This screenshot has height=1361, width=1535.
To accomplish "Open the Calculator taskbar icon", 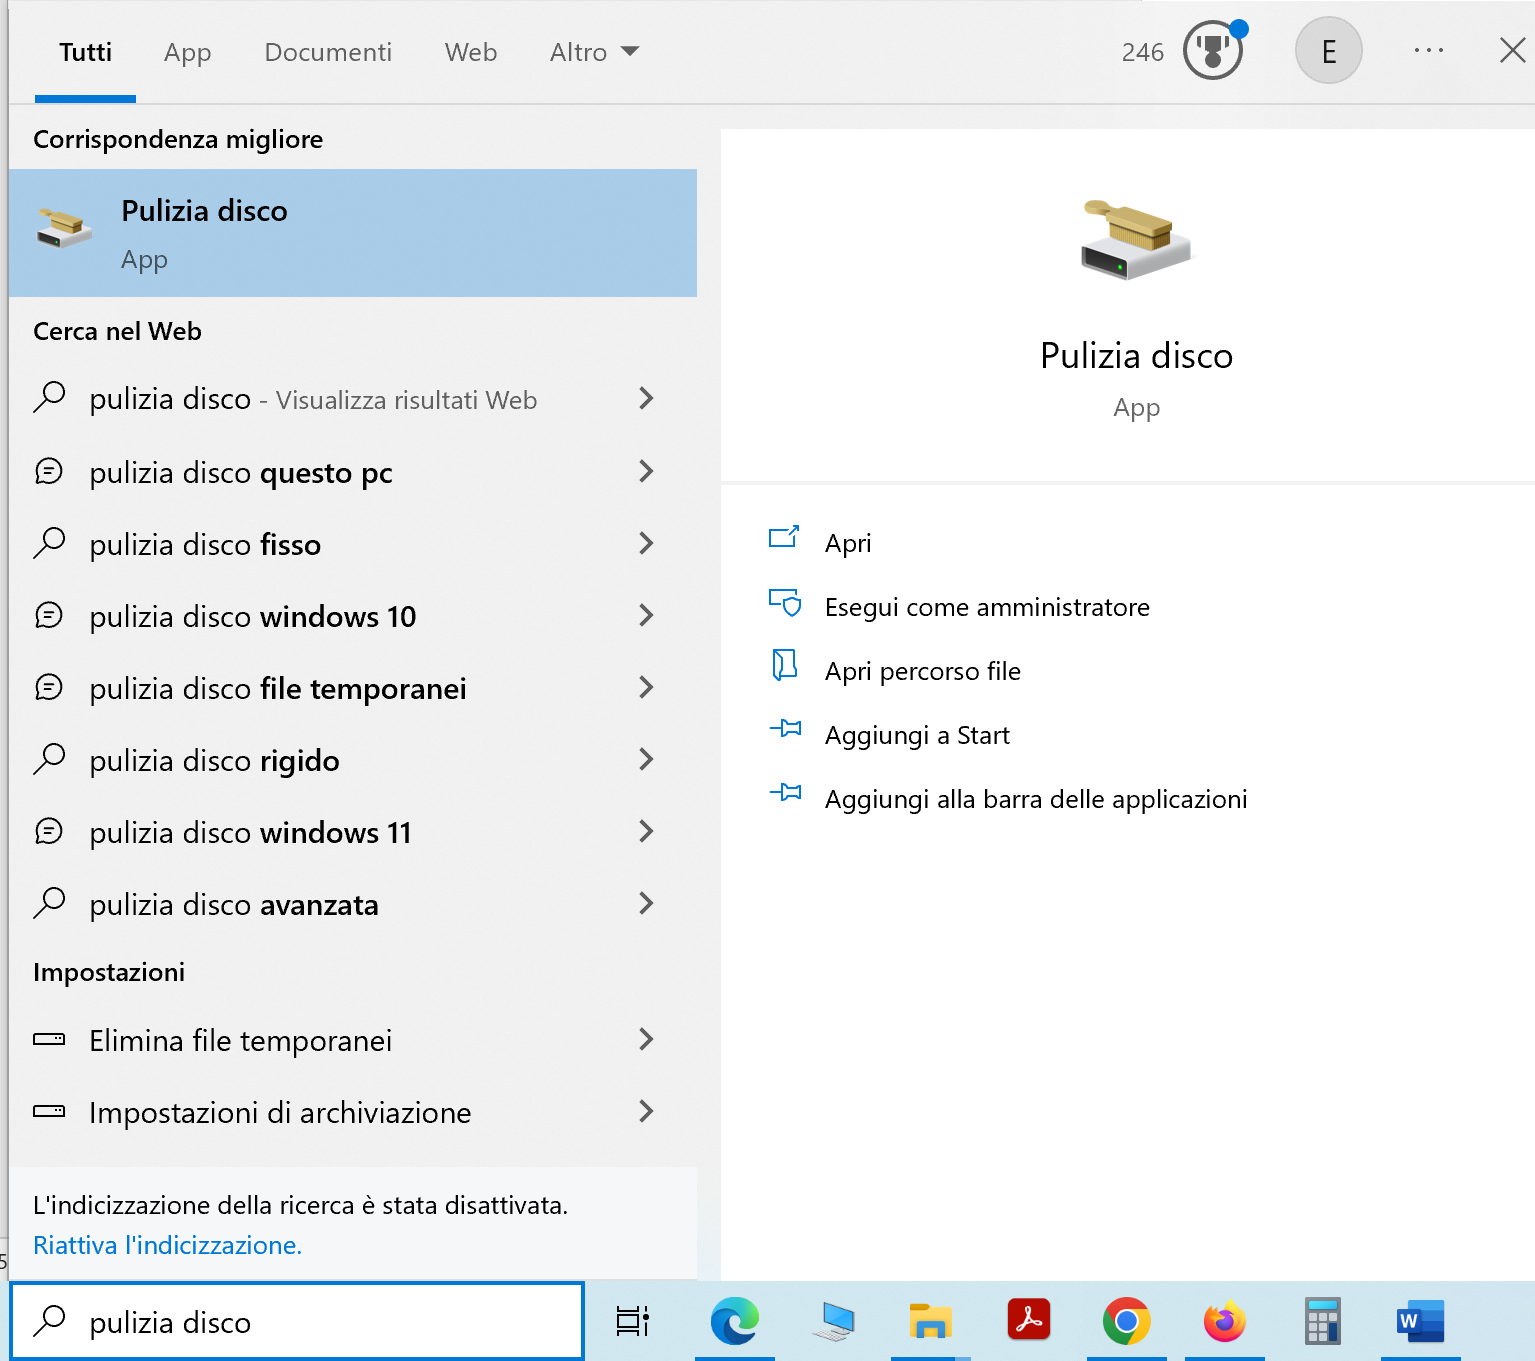I will coord(1322,1321).
